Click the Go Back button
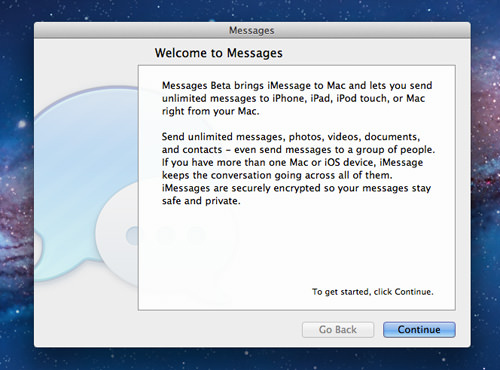The width and height of the screenshot is (500, 370). (338, 329)
